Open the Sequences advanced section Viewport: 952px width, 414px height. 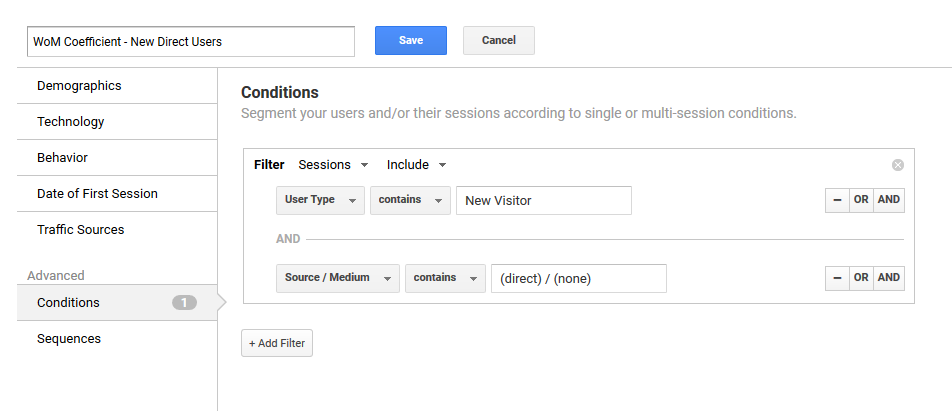(x=69, y=339)
